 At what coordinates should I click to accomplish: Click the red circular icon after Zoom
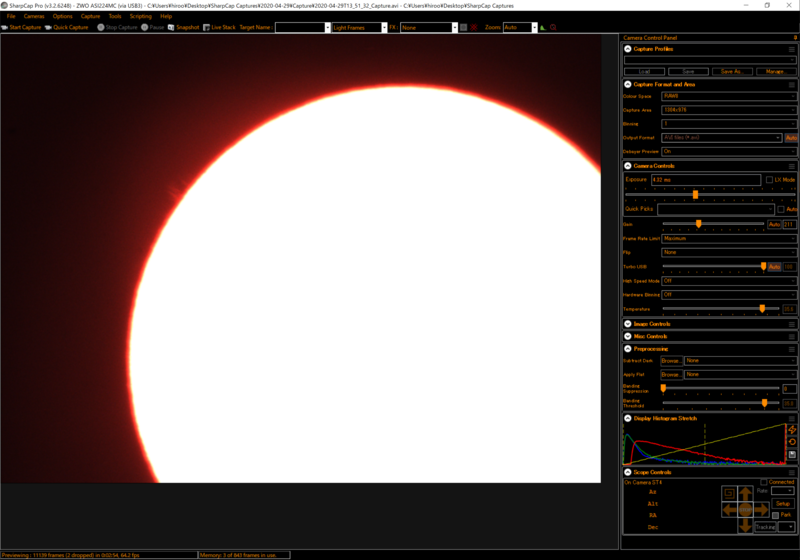pyautogui.click(x=553, y=28)
